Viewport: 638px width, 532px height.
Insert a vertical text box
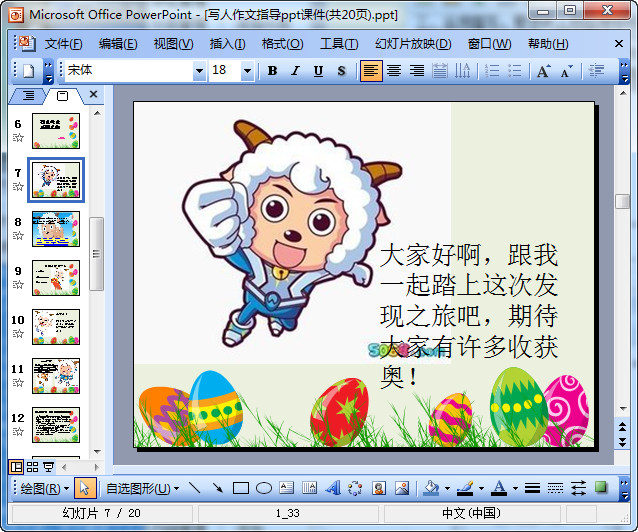(x=309, y=488)
